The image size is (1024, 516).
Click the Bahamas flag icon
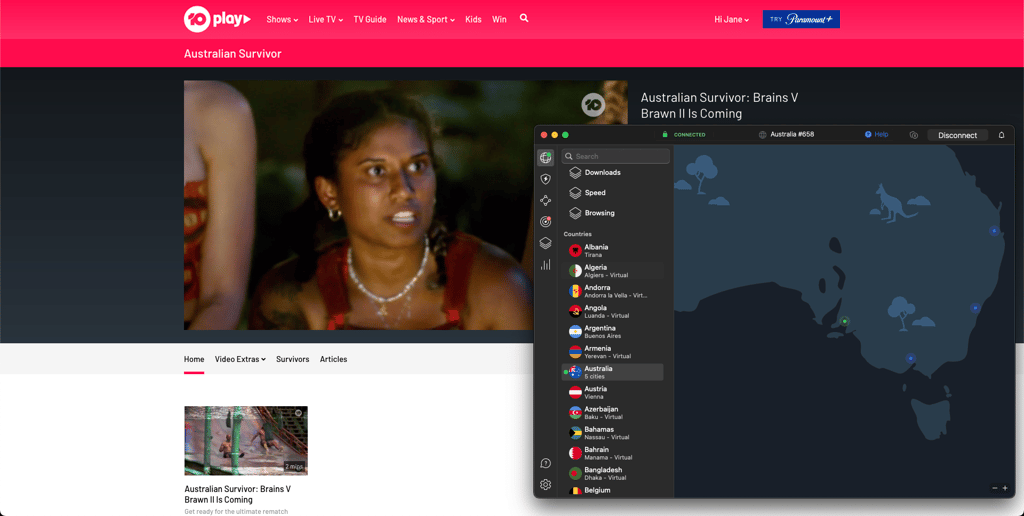click(575, 433)
